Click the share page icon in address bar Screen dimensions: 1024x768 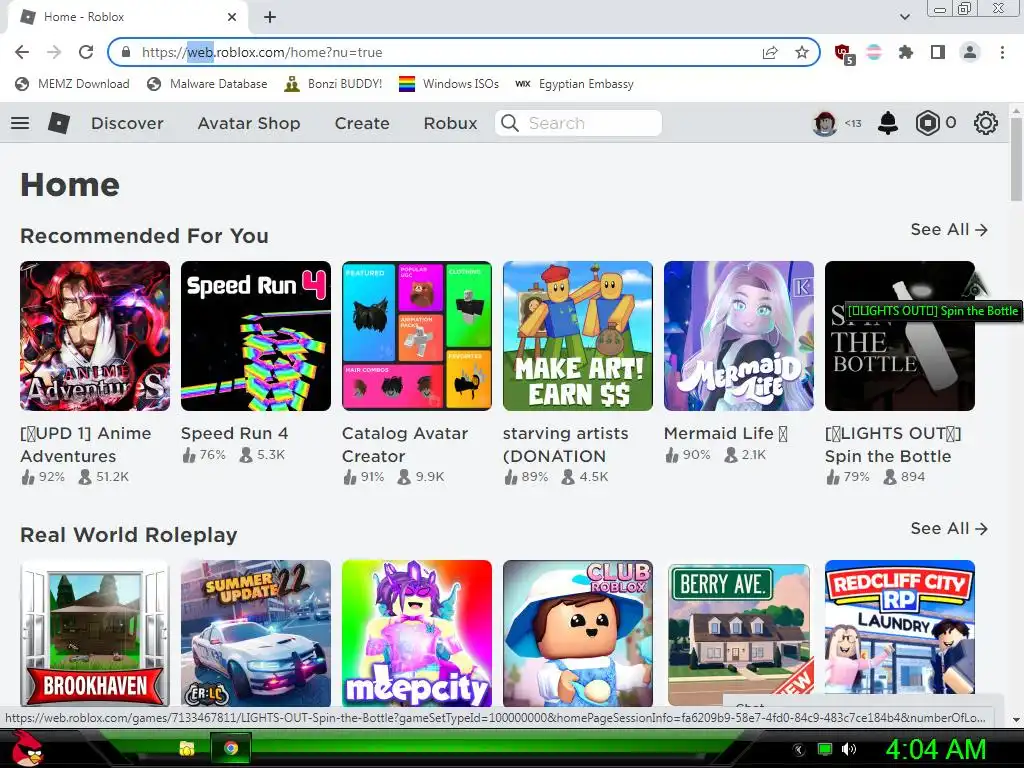770,52
